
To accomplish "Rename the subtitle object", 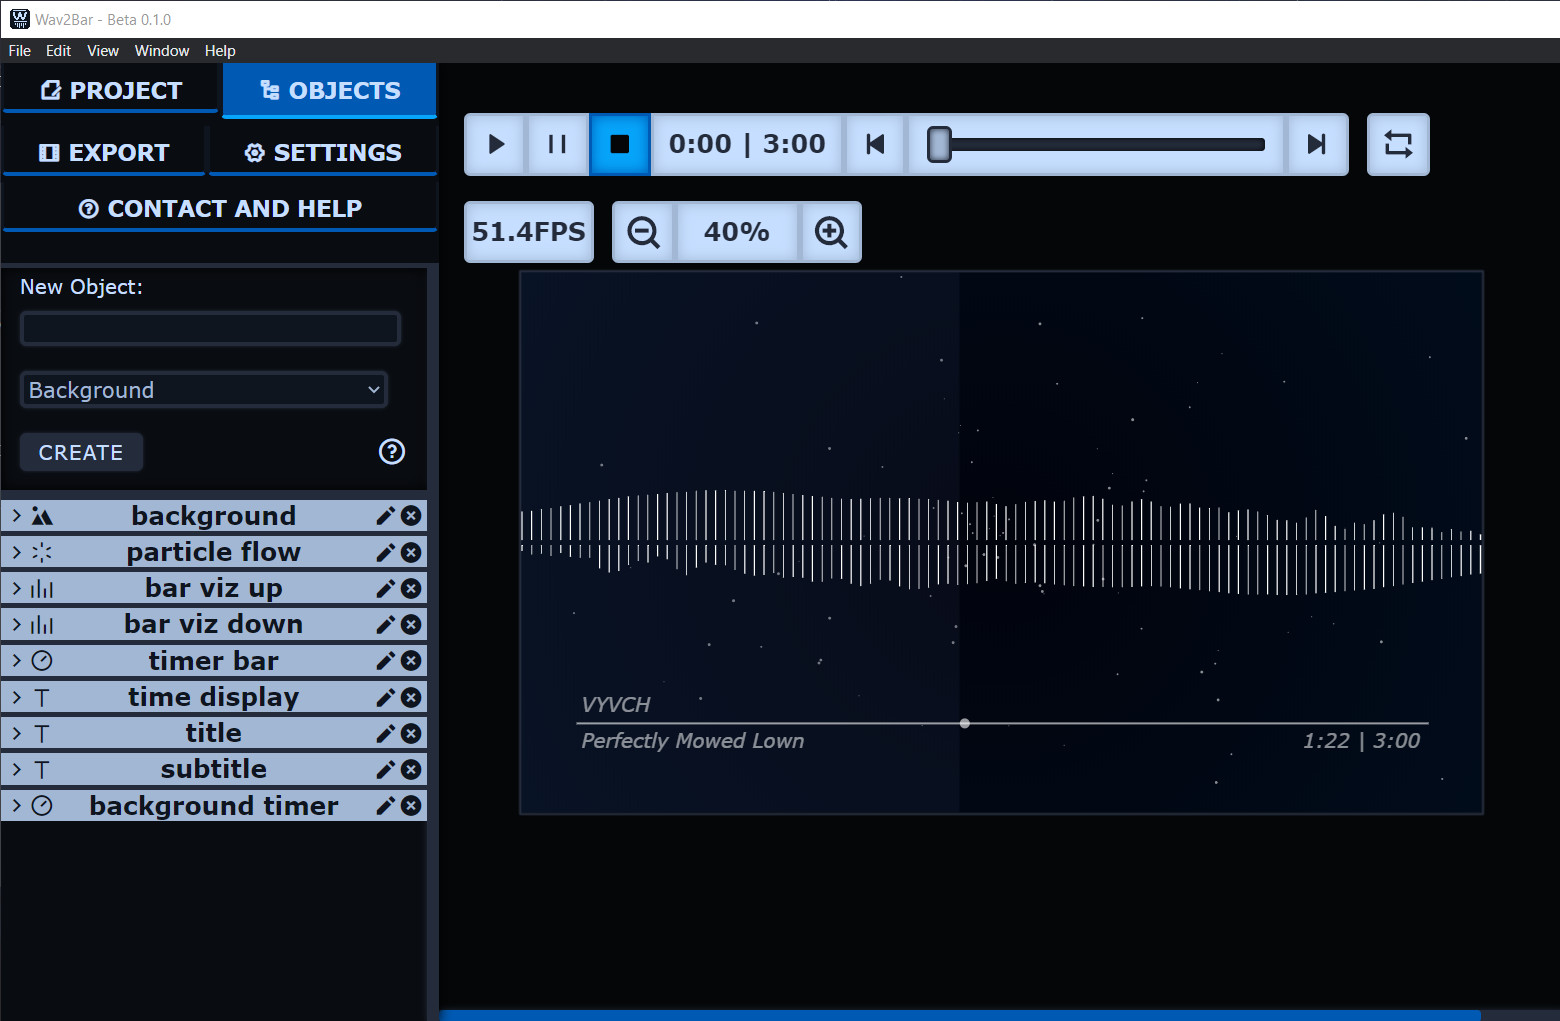I will (x=385, y=769).
